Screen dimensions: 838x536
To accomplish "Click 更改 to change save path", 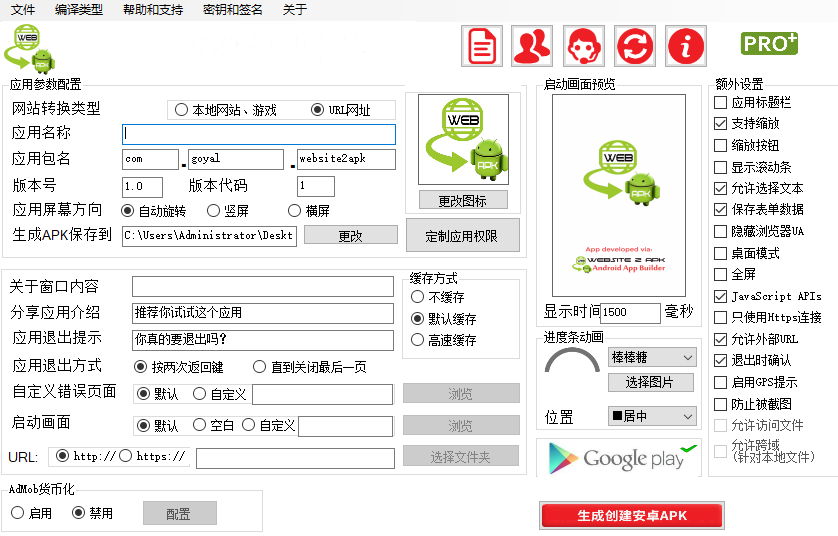I will pos(351,235).
